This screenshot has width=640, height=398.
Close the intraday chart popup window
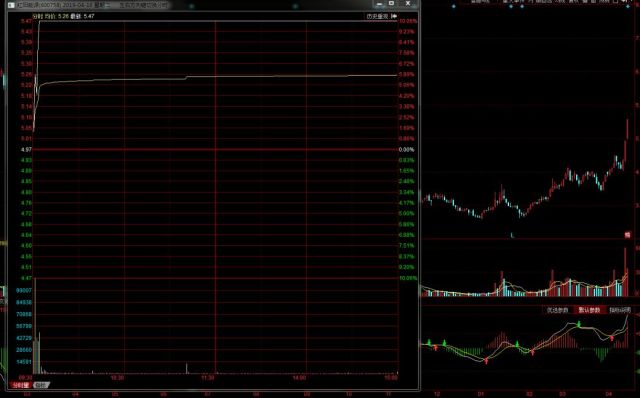tap(408, 3)
